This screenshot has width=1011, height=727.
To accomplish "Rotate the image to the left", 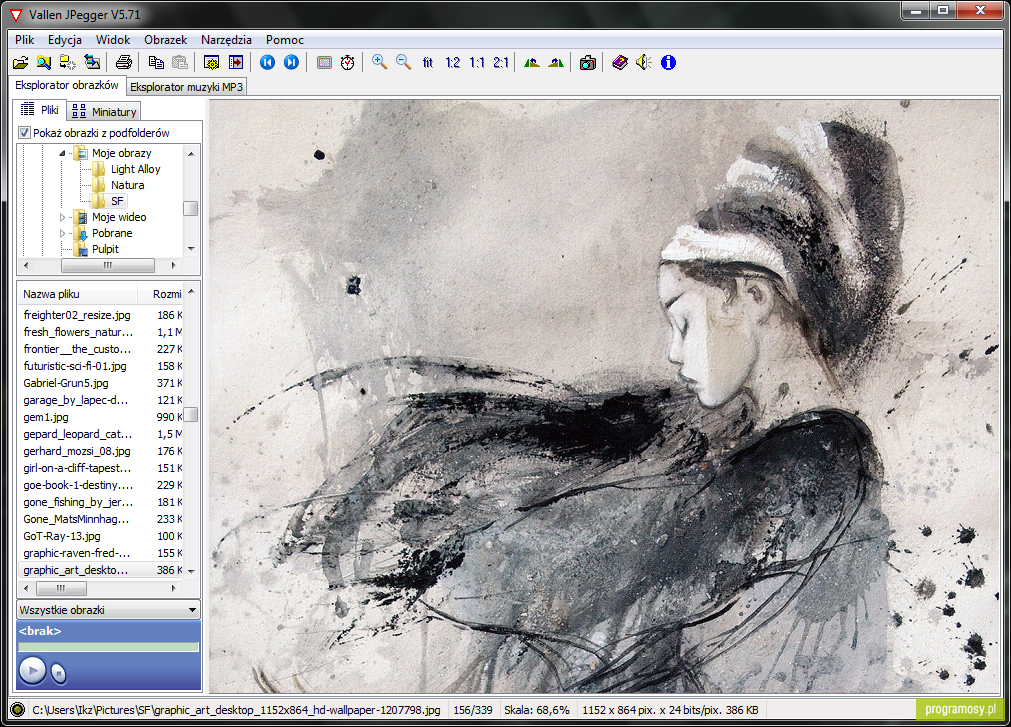I will coord(532,63).
